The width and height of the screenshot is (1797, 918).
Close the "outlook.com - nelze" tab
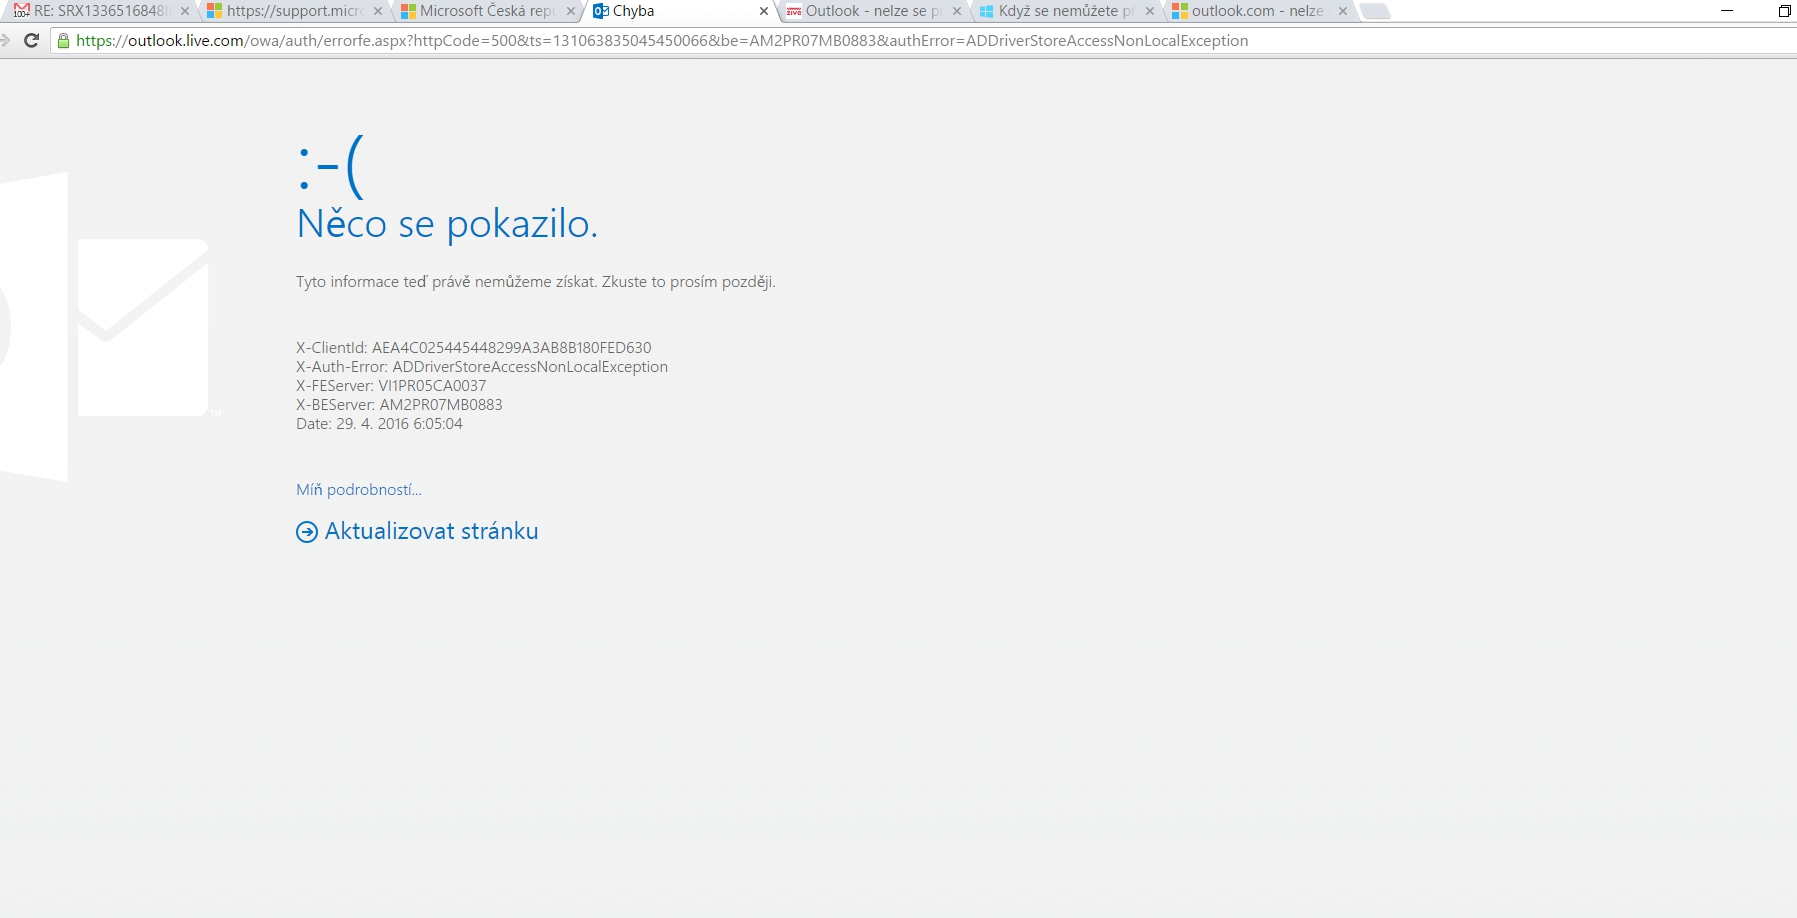1343,11
